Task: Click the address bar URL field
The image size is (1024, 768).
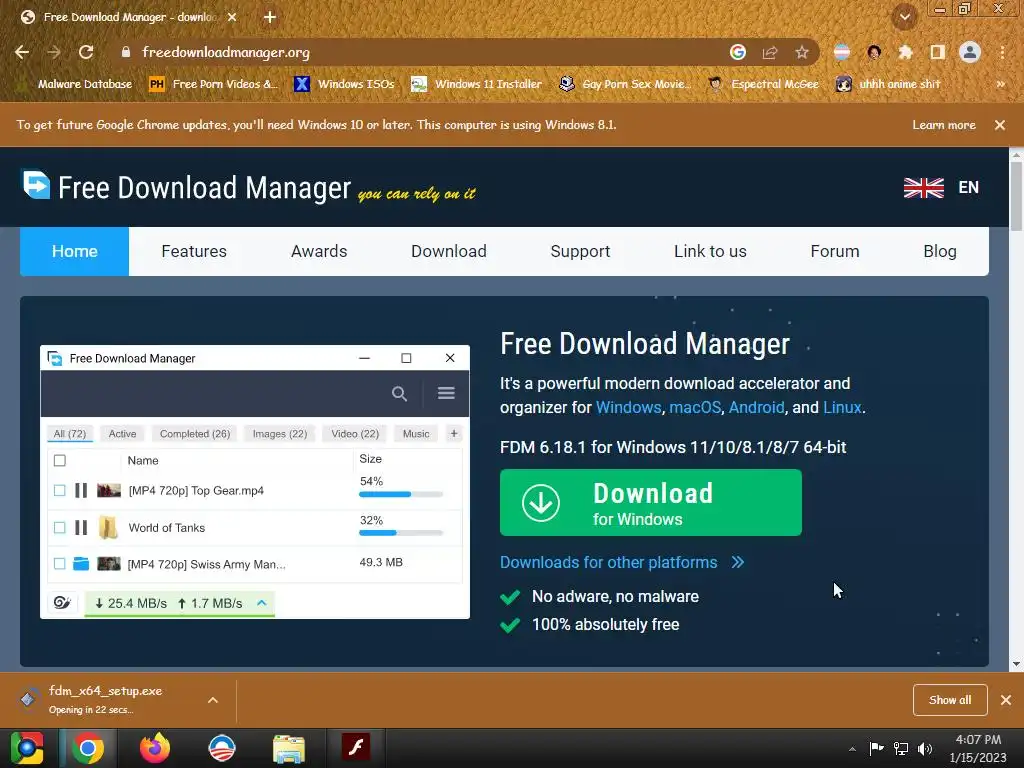Action: 418,52
